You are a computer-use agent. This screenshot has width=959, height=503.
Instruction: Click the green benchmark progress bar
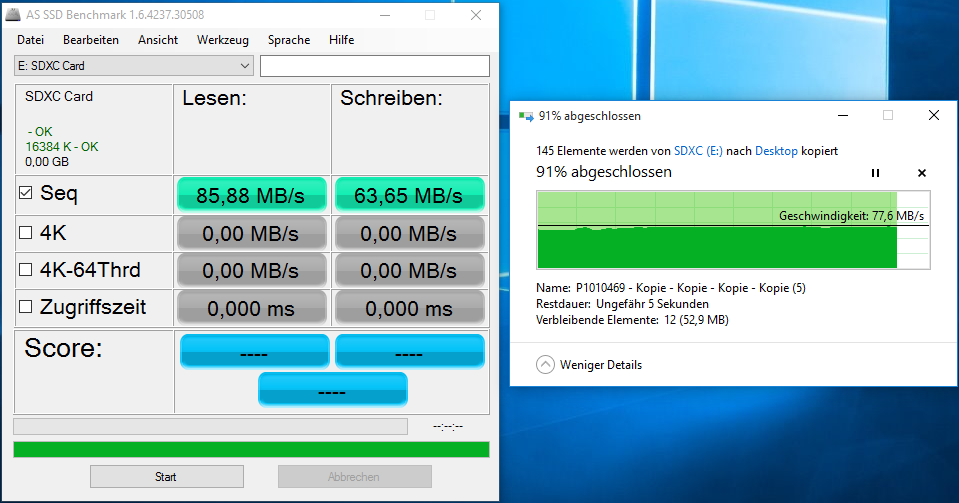(x=251, y=450)
